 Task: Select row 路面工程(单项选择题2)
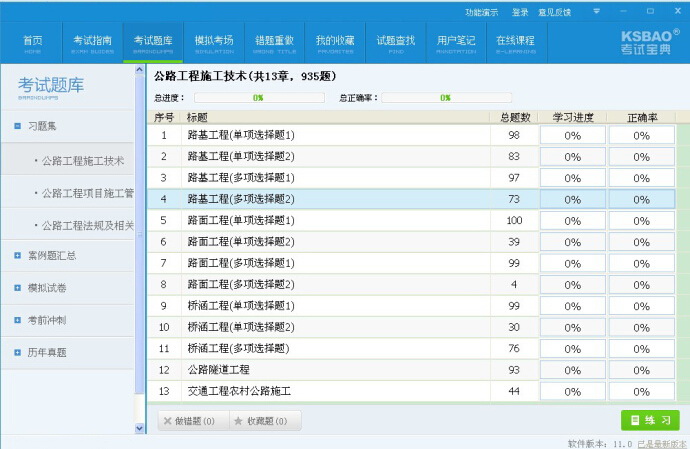tap(411, 242)
